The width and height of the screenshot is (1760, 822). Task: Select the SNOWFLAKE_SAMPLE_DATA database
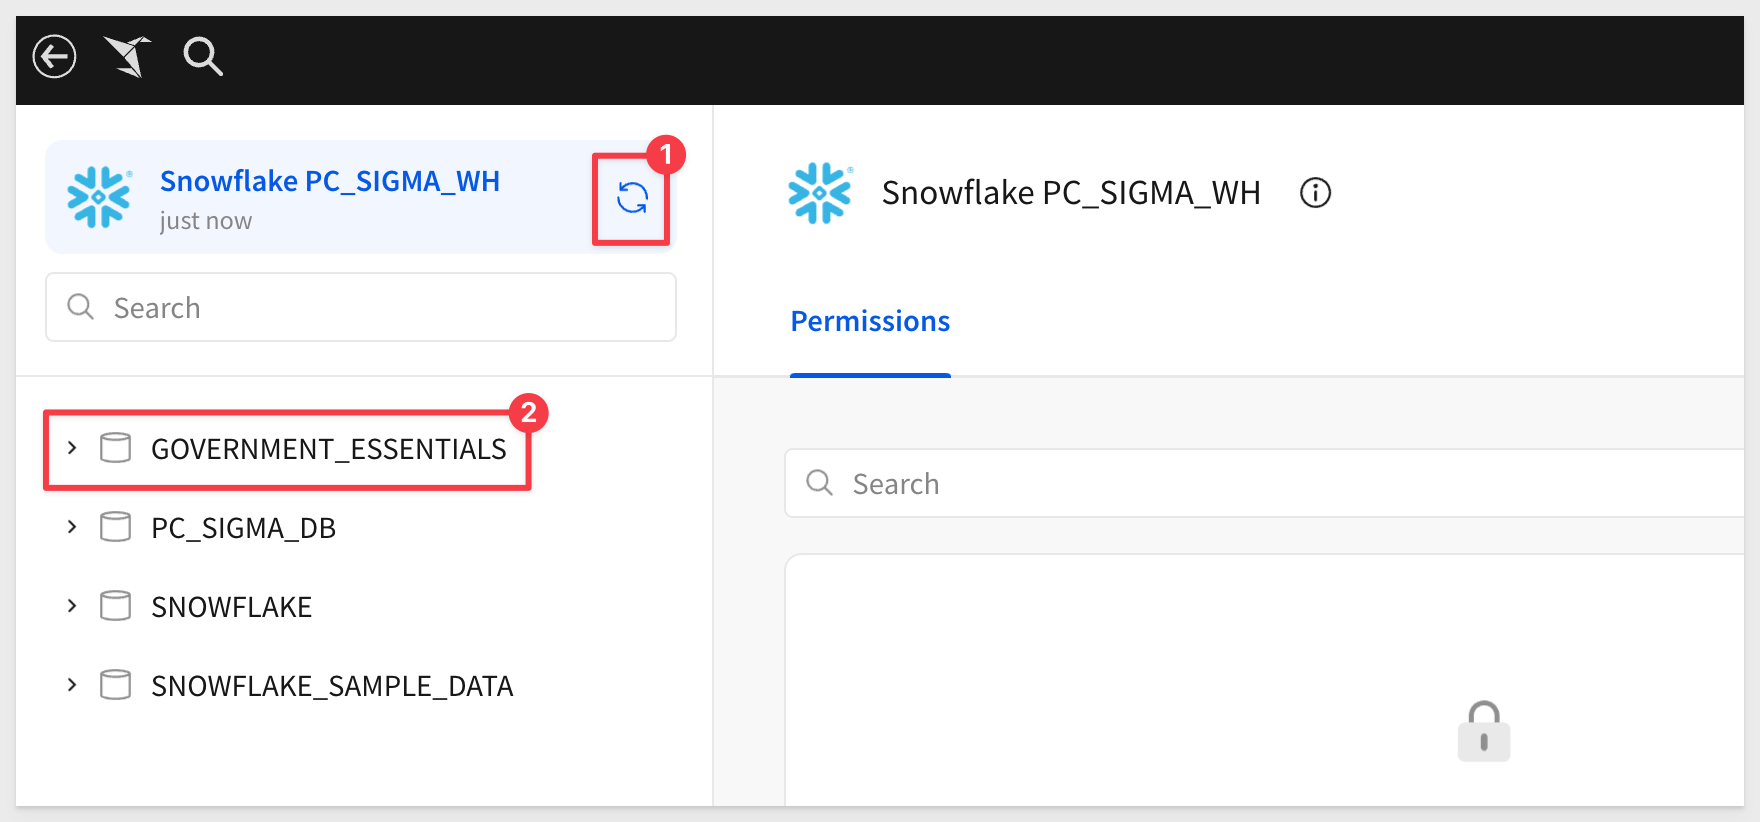[x=332, y=686]
